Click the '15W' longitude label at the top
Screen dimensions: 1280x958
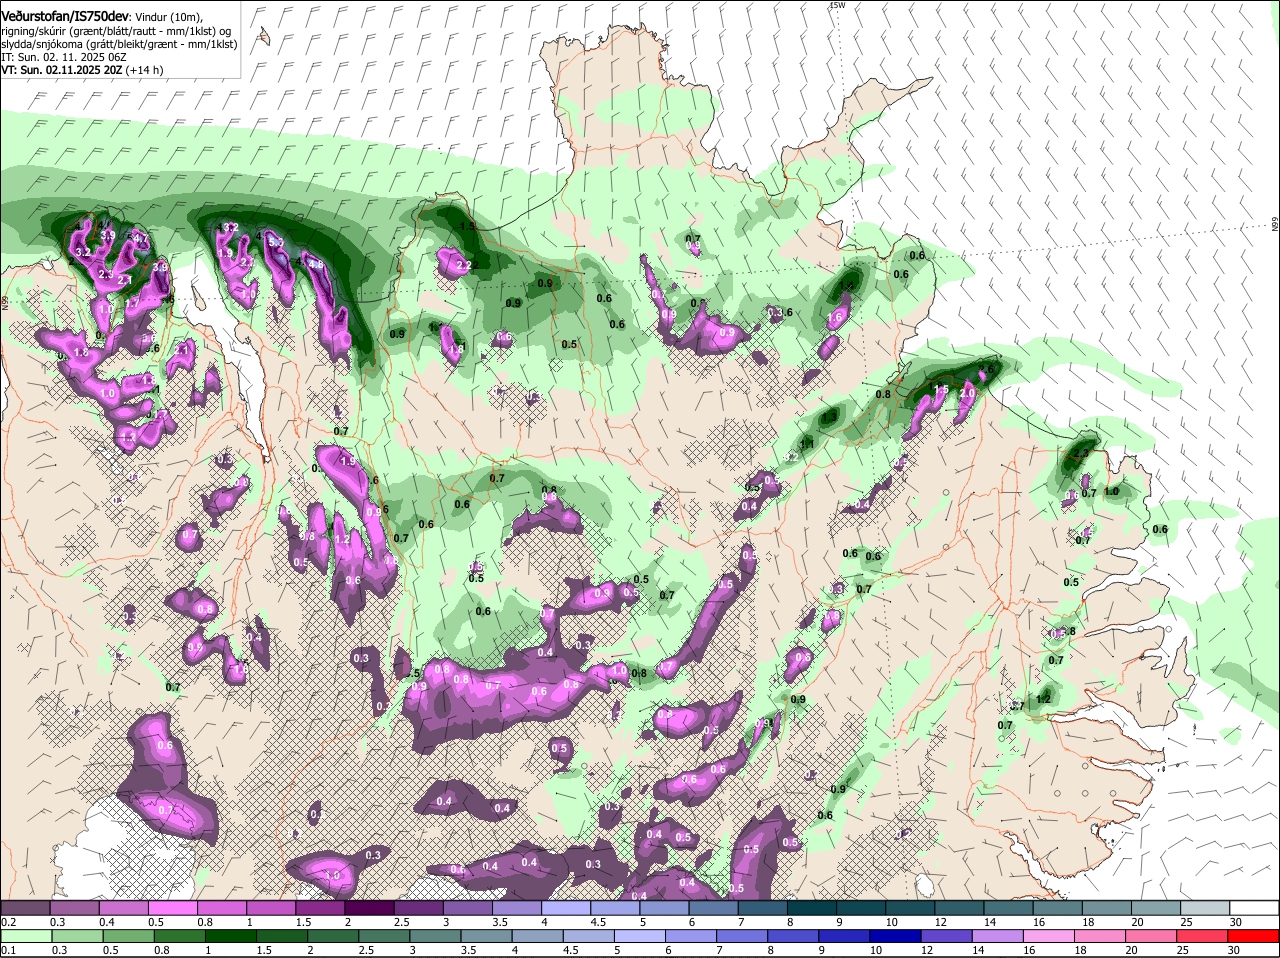pyautogui.click(x=838, y=5)
